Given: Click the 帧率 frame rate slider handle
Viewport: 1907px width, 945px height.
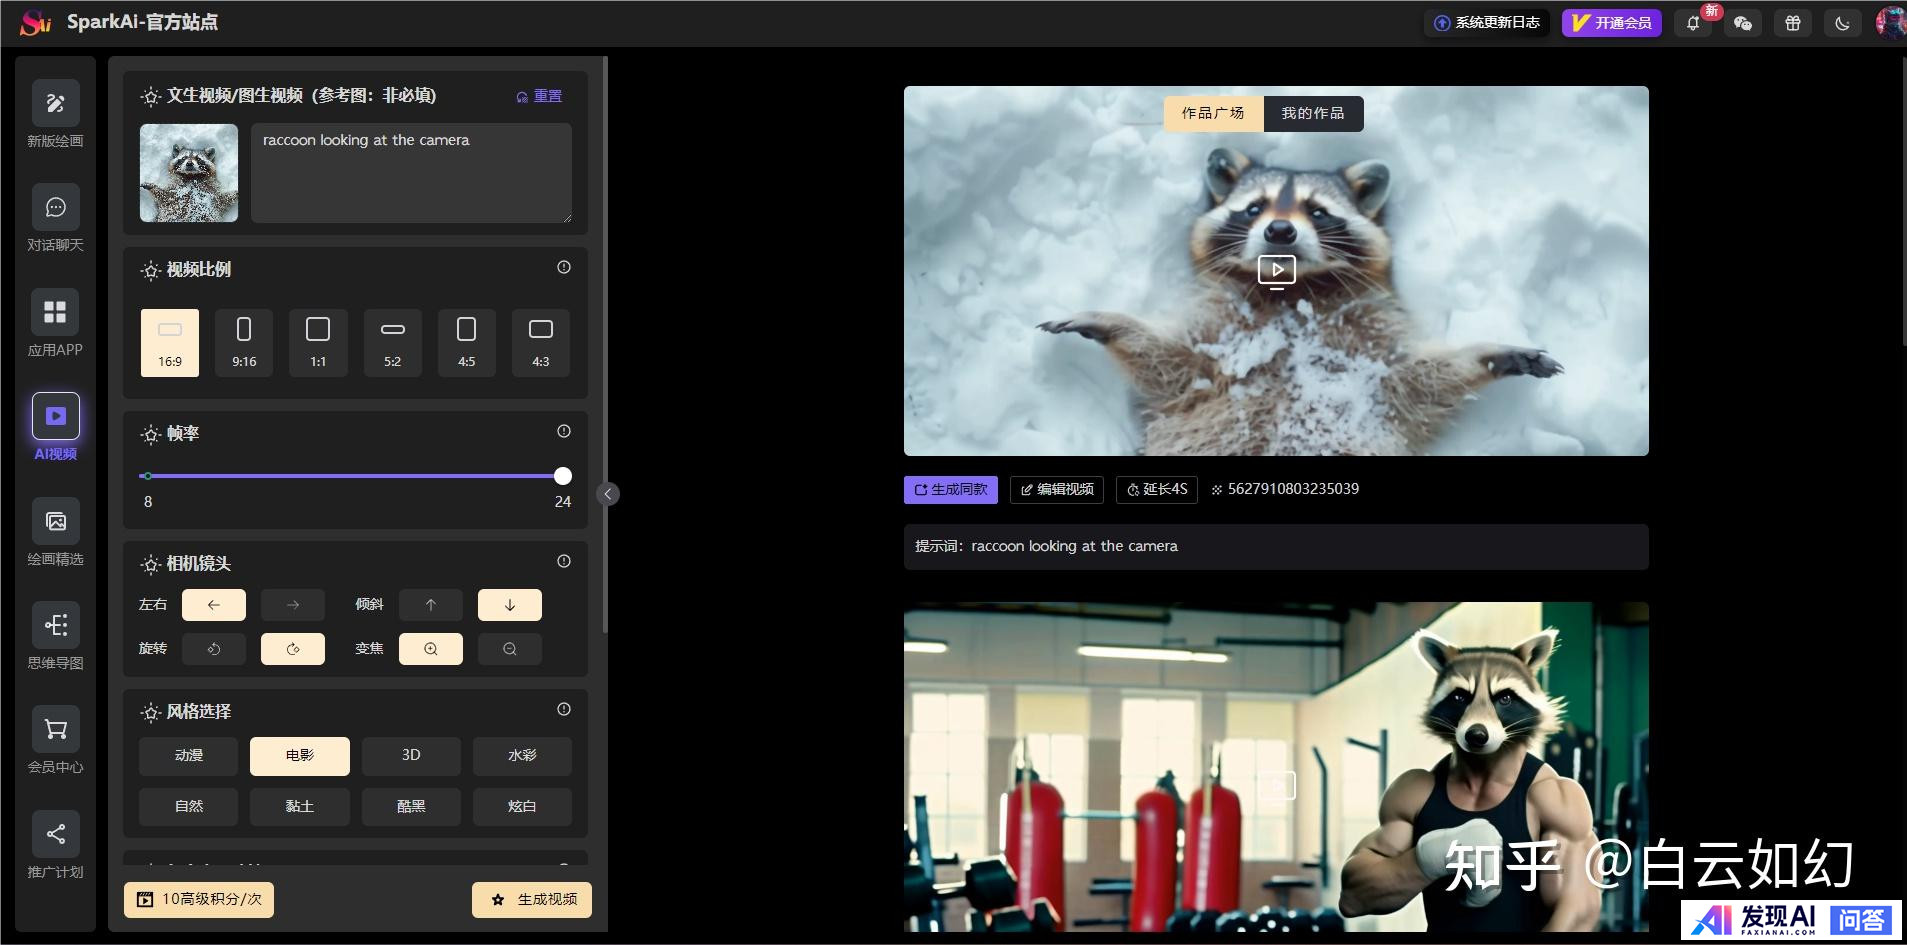Looking at the screenshot, I should 563,476.
